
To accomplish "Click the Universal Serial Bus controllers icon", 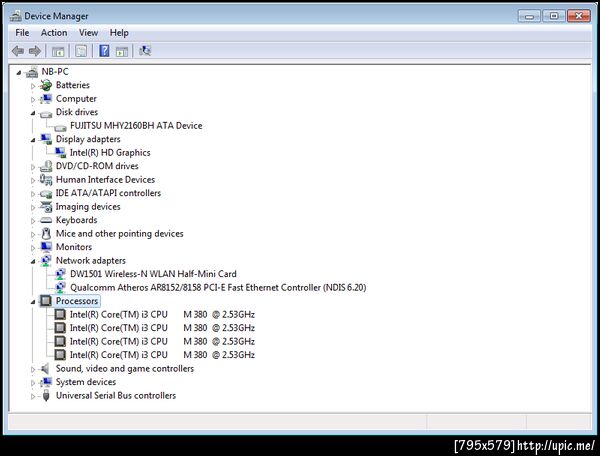I will [46, 396].
